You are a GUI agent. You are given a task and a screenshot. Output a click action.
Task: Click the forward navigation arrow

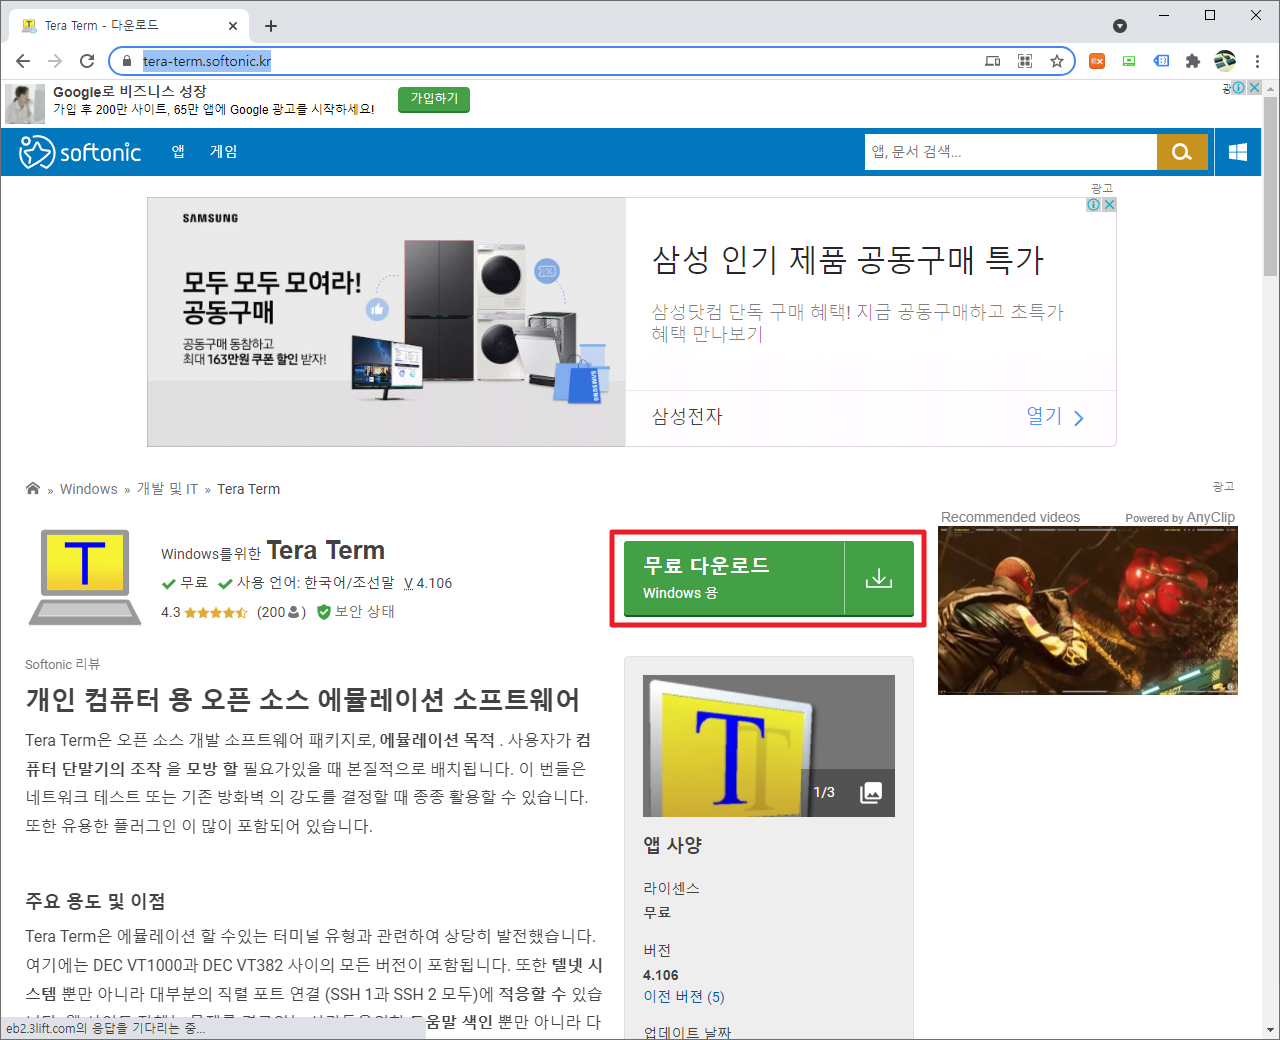click(55, 61)
